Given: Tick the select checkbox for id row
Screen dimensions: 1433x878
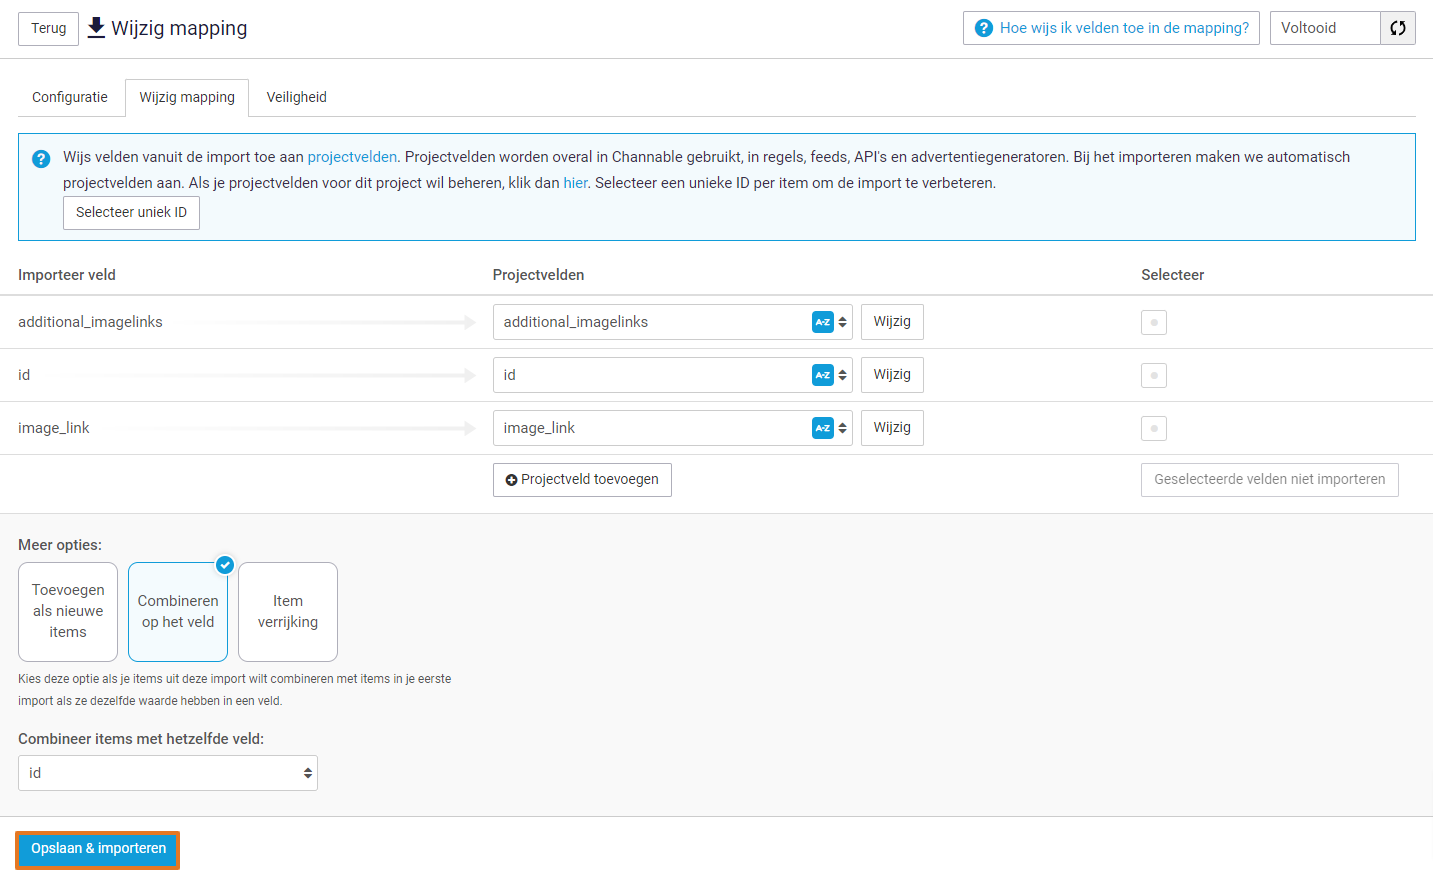Looking at the screenshot, I should coord(1154,375).
